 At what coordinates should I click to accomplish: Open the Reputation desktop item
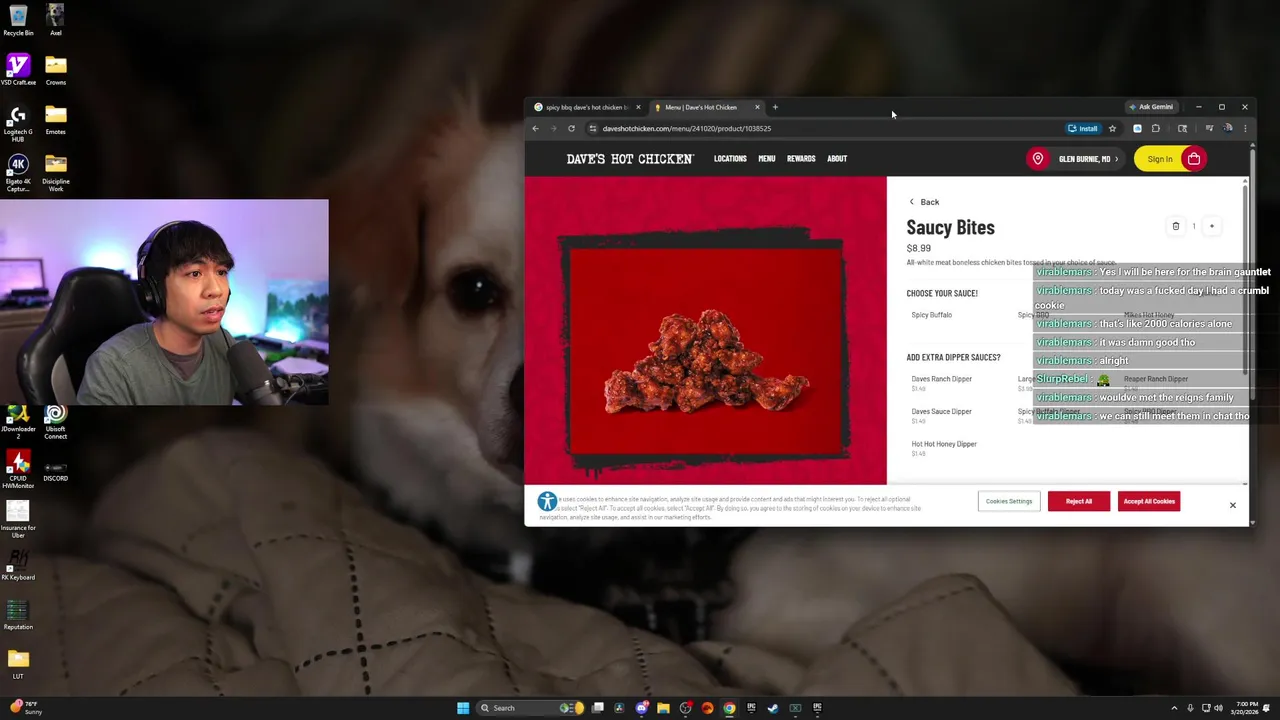coord(18,616)
